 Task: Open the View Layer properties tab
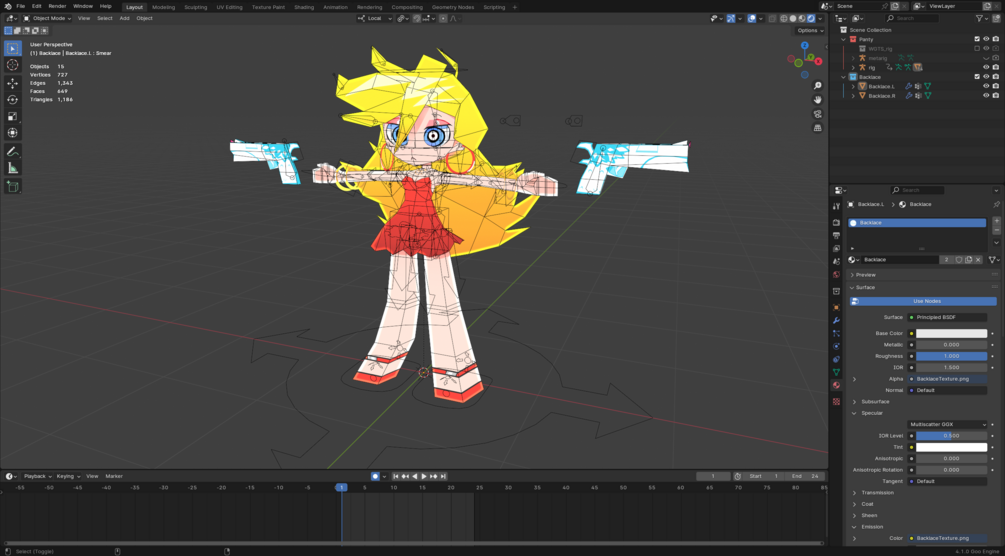tap(836, 248)
